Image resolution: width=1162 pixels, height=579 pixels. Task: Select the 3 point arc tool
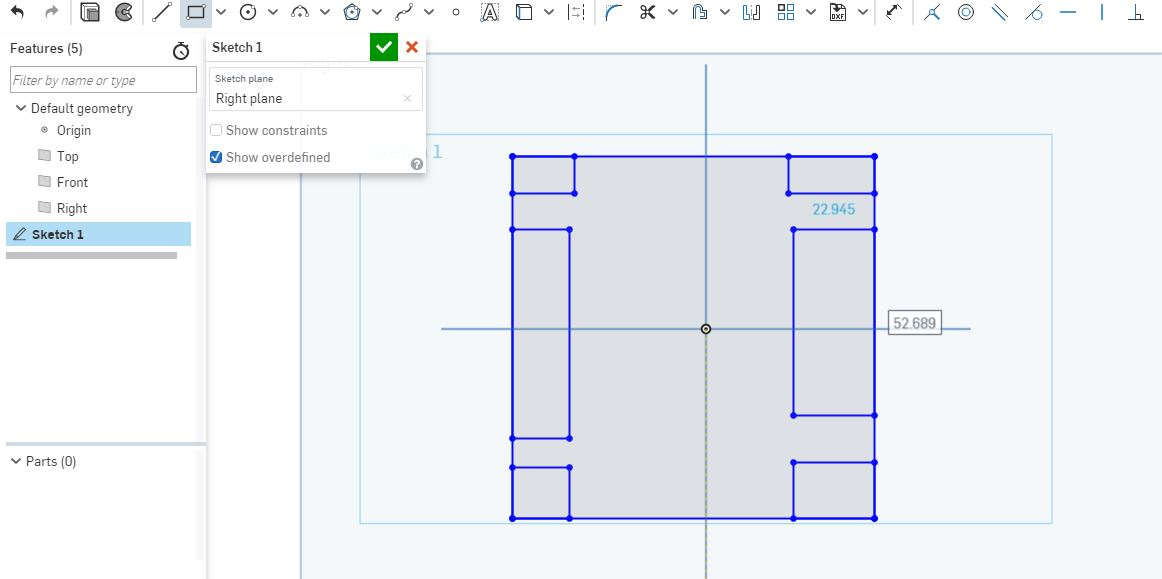[x=300, y=12]
